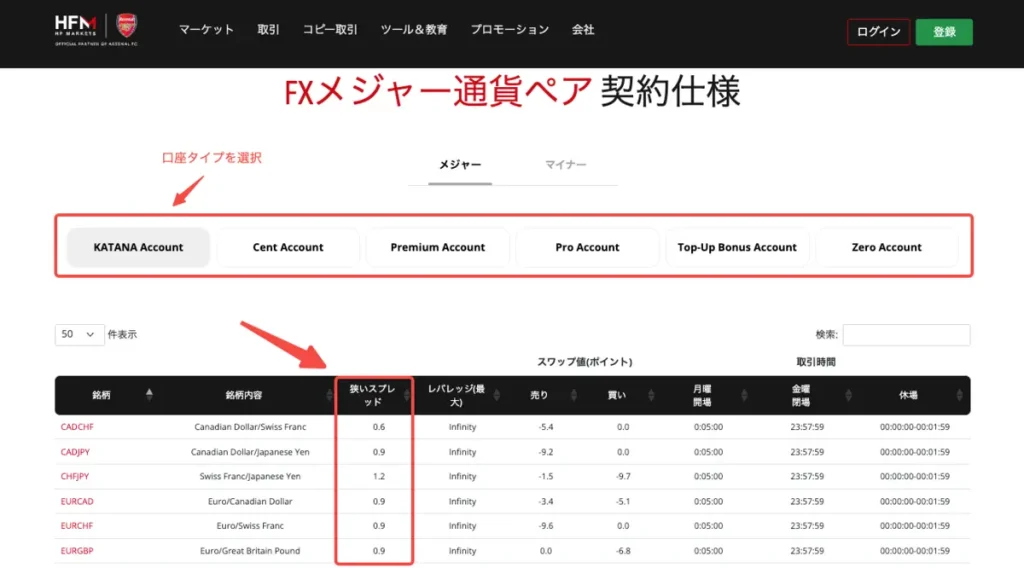The width and height of the screenshot is (1024, 568).
Task: Sort by レバレッジ(最大) column arrows
Action: coord(496,395)
